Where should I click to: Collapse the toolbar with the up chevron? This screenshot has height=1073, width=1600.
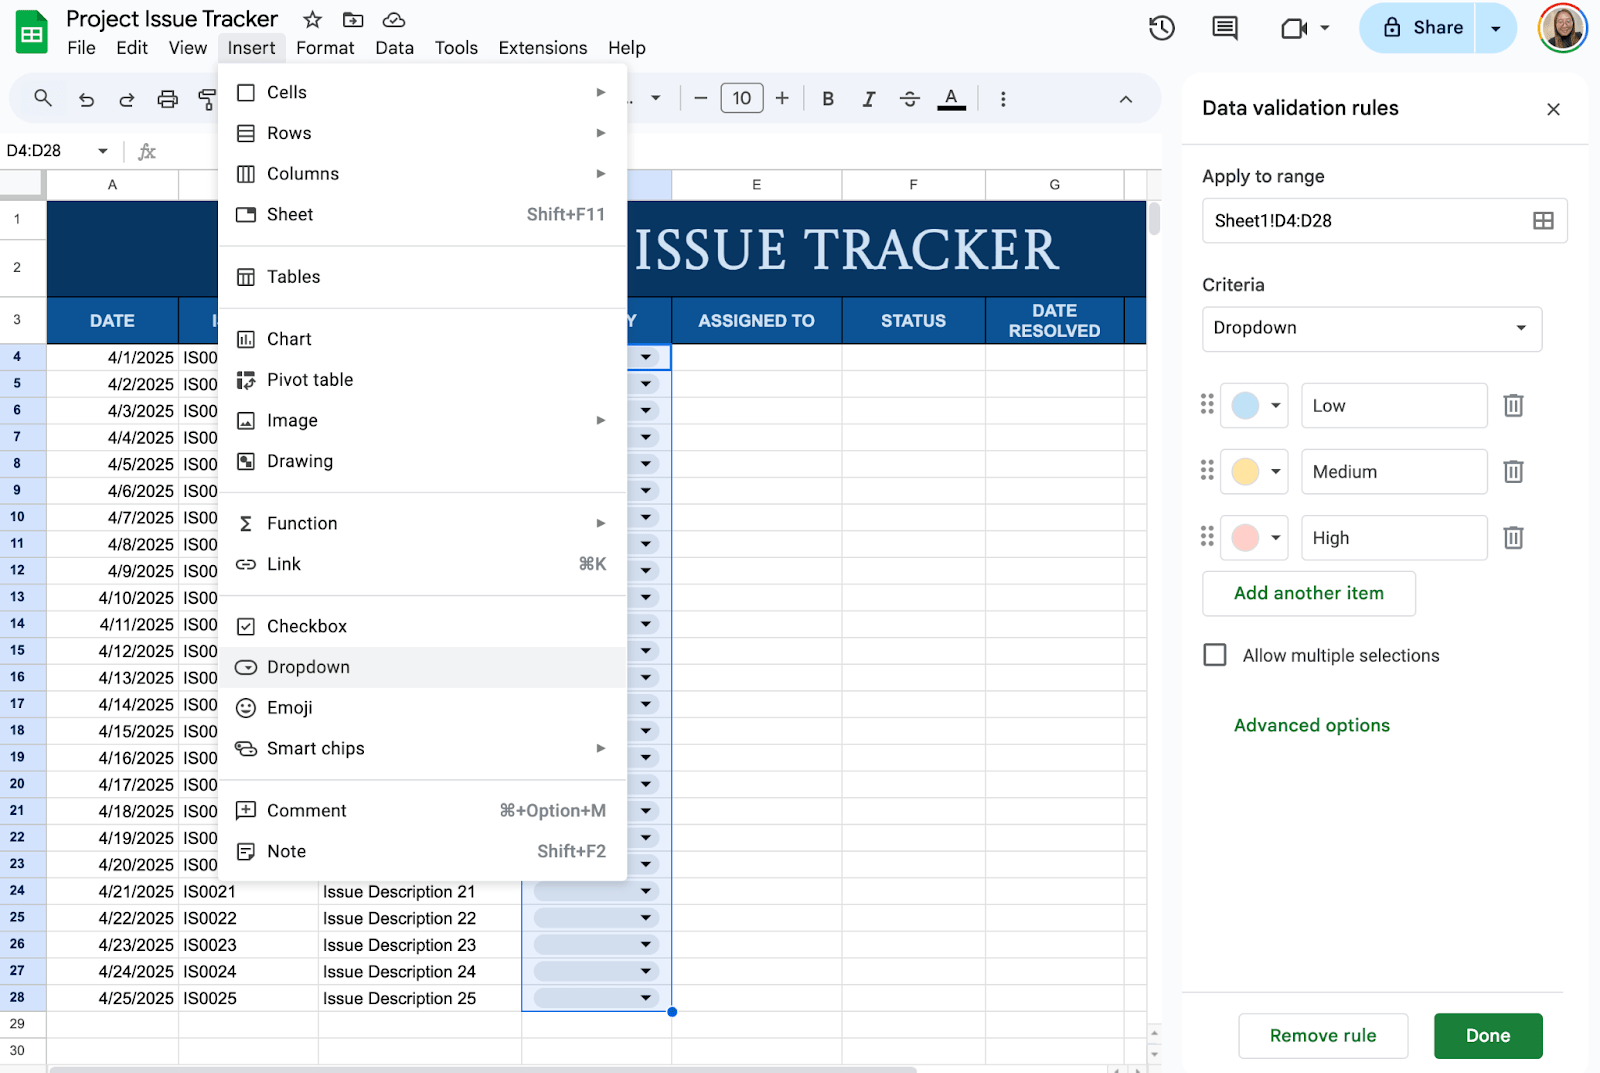tap(1126, 99)
